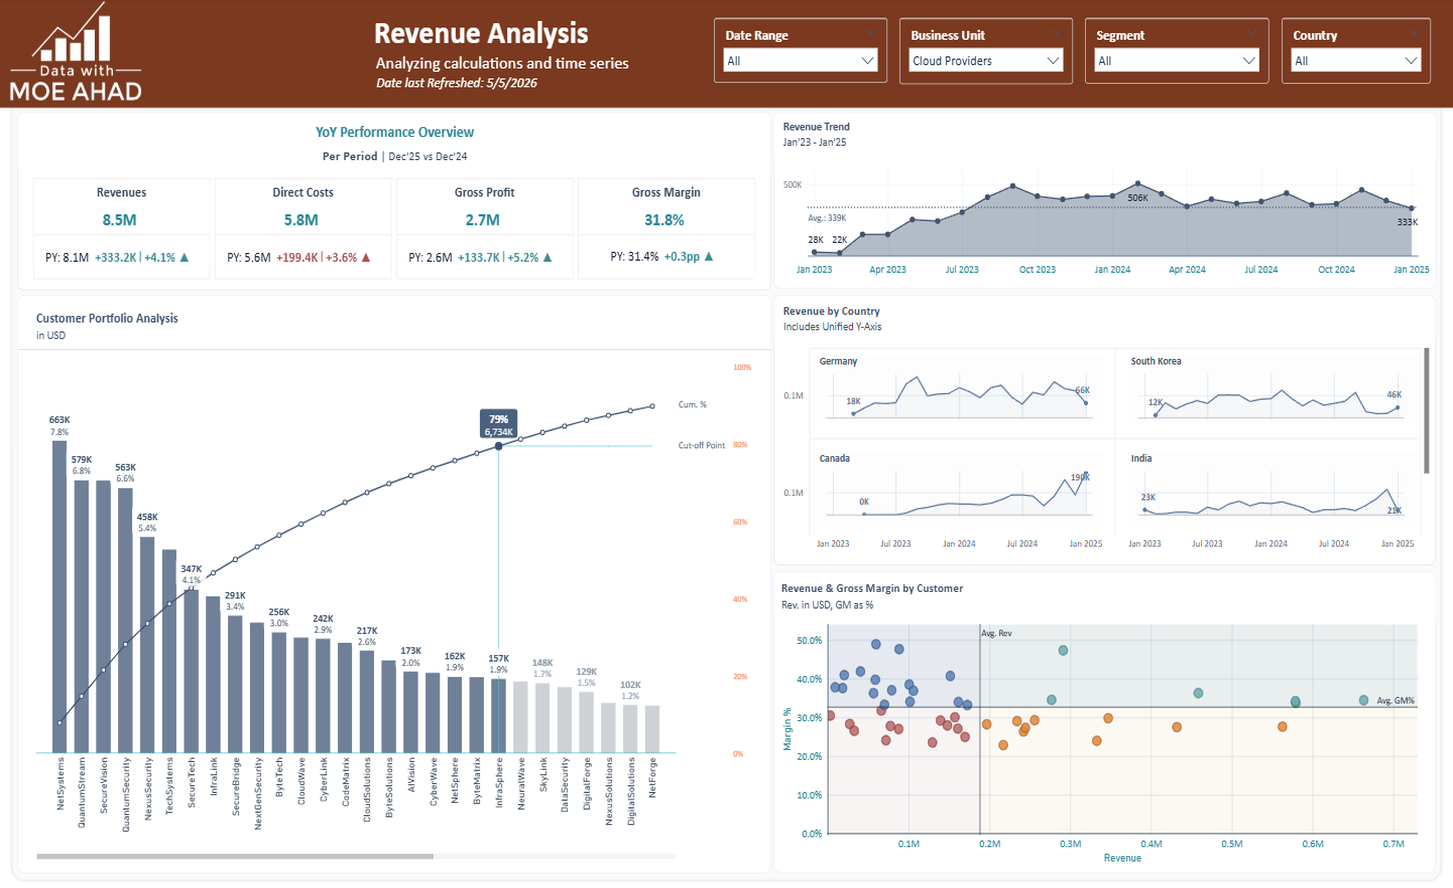The image size is (1453, 888).
Task: Click the 506K peak point on Revenue Trend
Action: [1138, 184]
